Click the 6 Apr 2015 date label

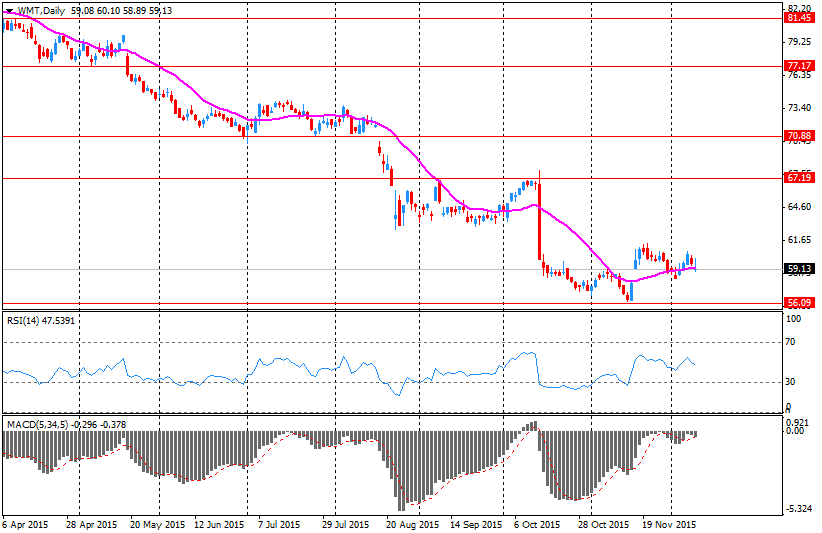[25, 525]
